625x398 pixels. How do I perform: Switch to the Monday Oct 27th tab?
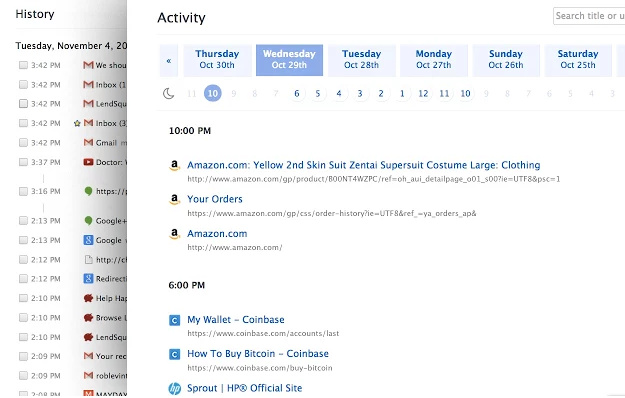[434, 61]
